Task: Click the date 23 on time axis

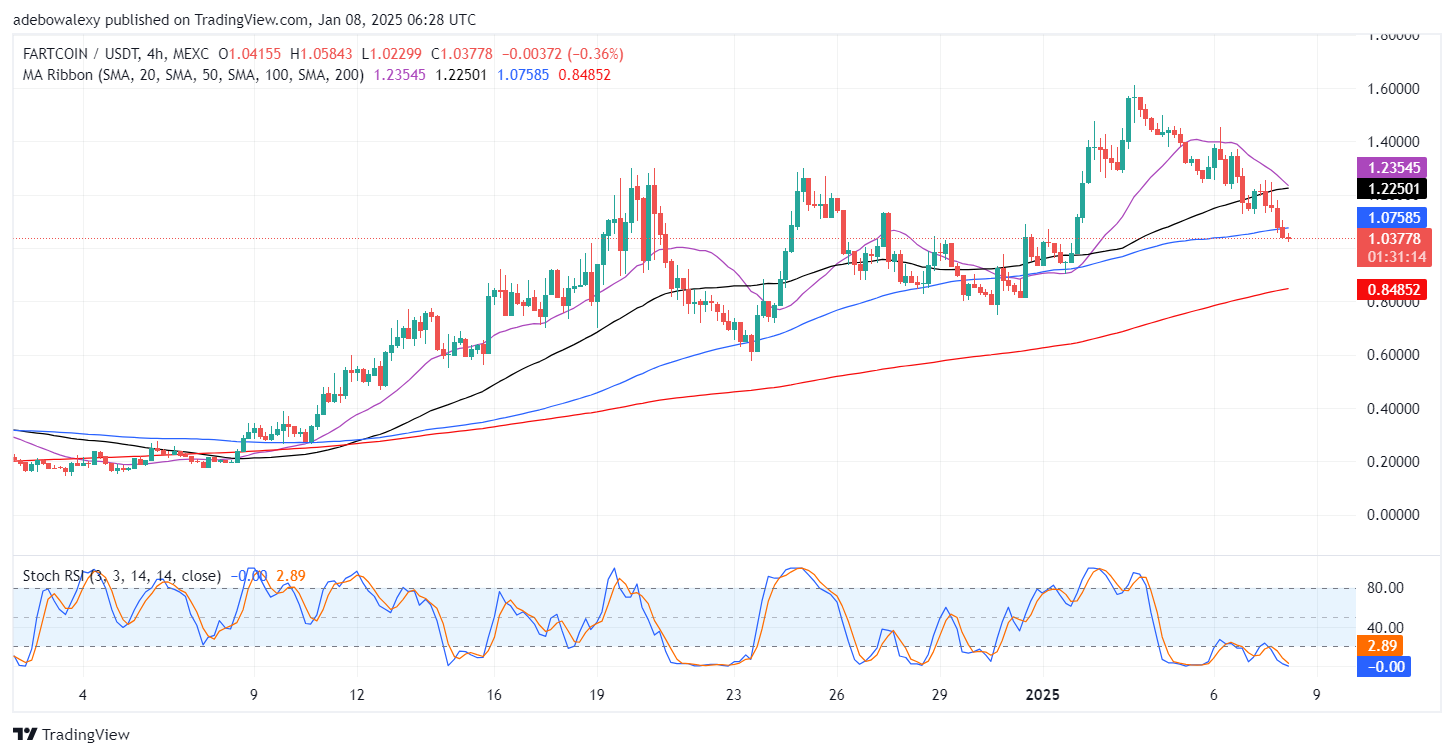Action: pos(733,695)
